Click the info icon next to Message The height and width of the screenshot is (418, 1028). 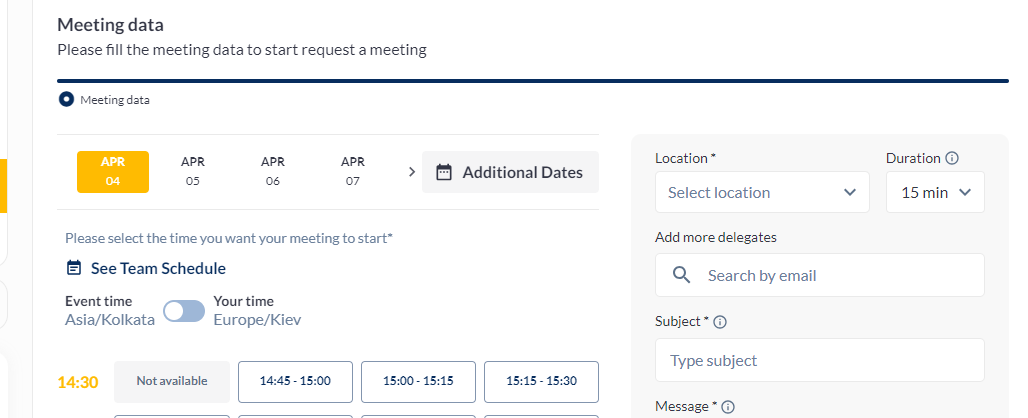click(728, 407)
